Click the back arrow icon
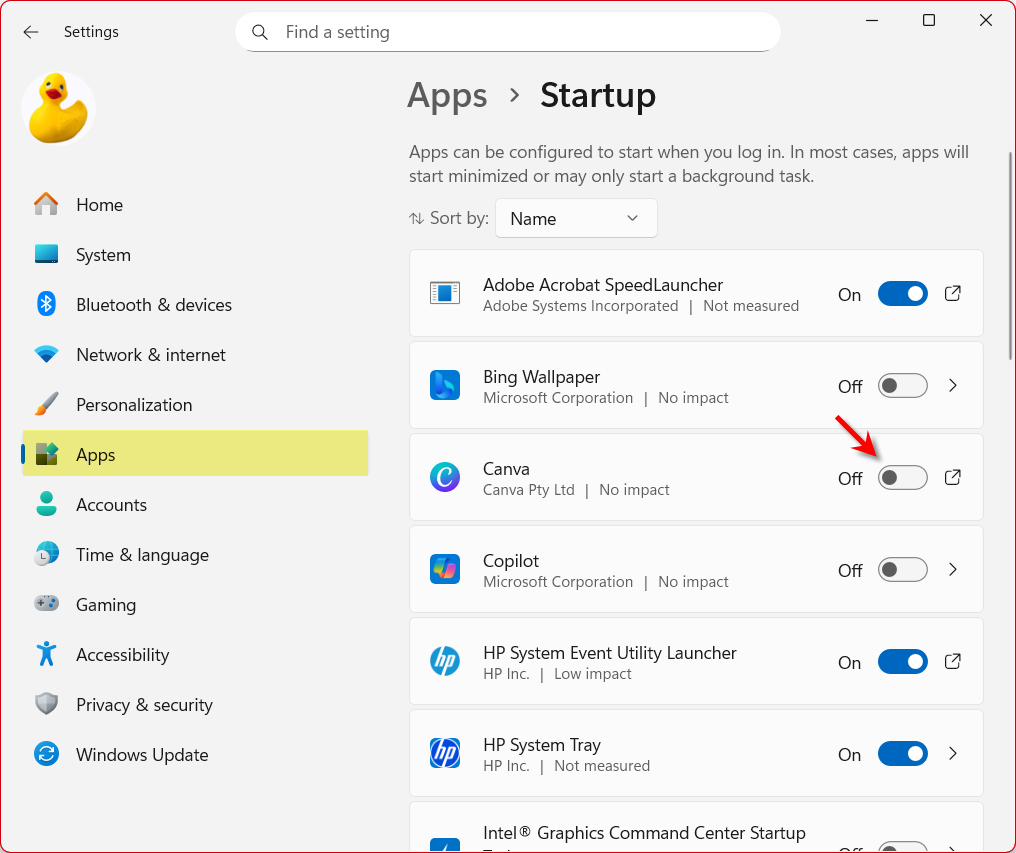The width and height of the screenshot is (1016, 853). (x=30, y=32)
